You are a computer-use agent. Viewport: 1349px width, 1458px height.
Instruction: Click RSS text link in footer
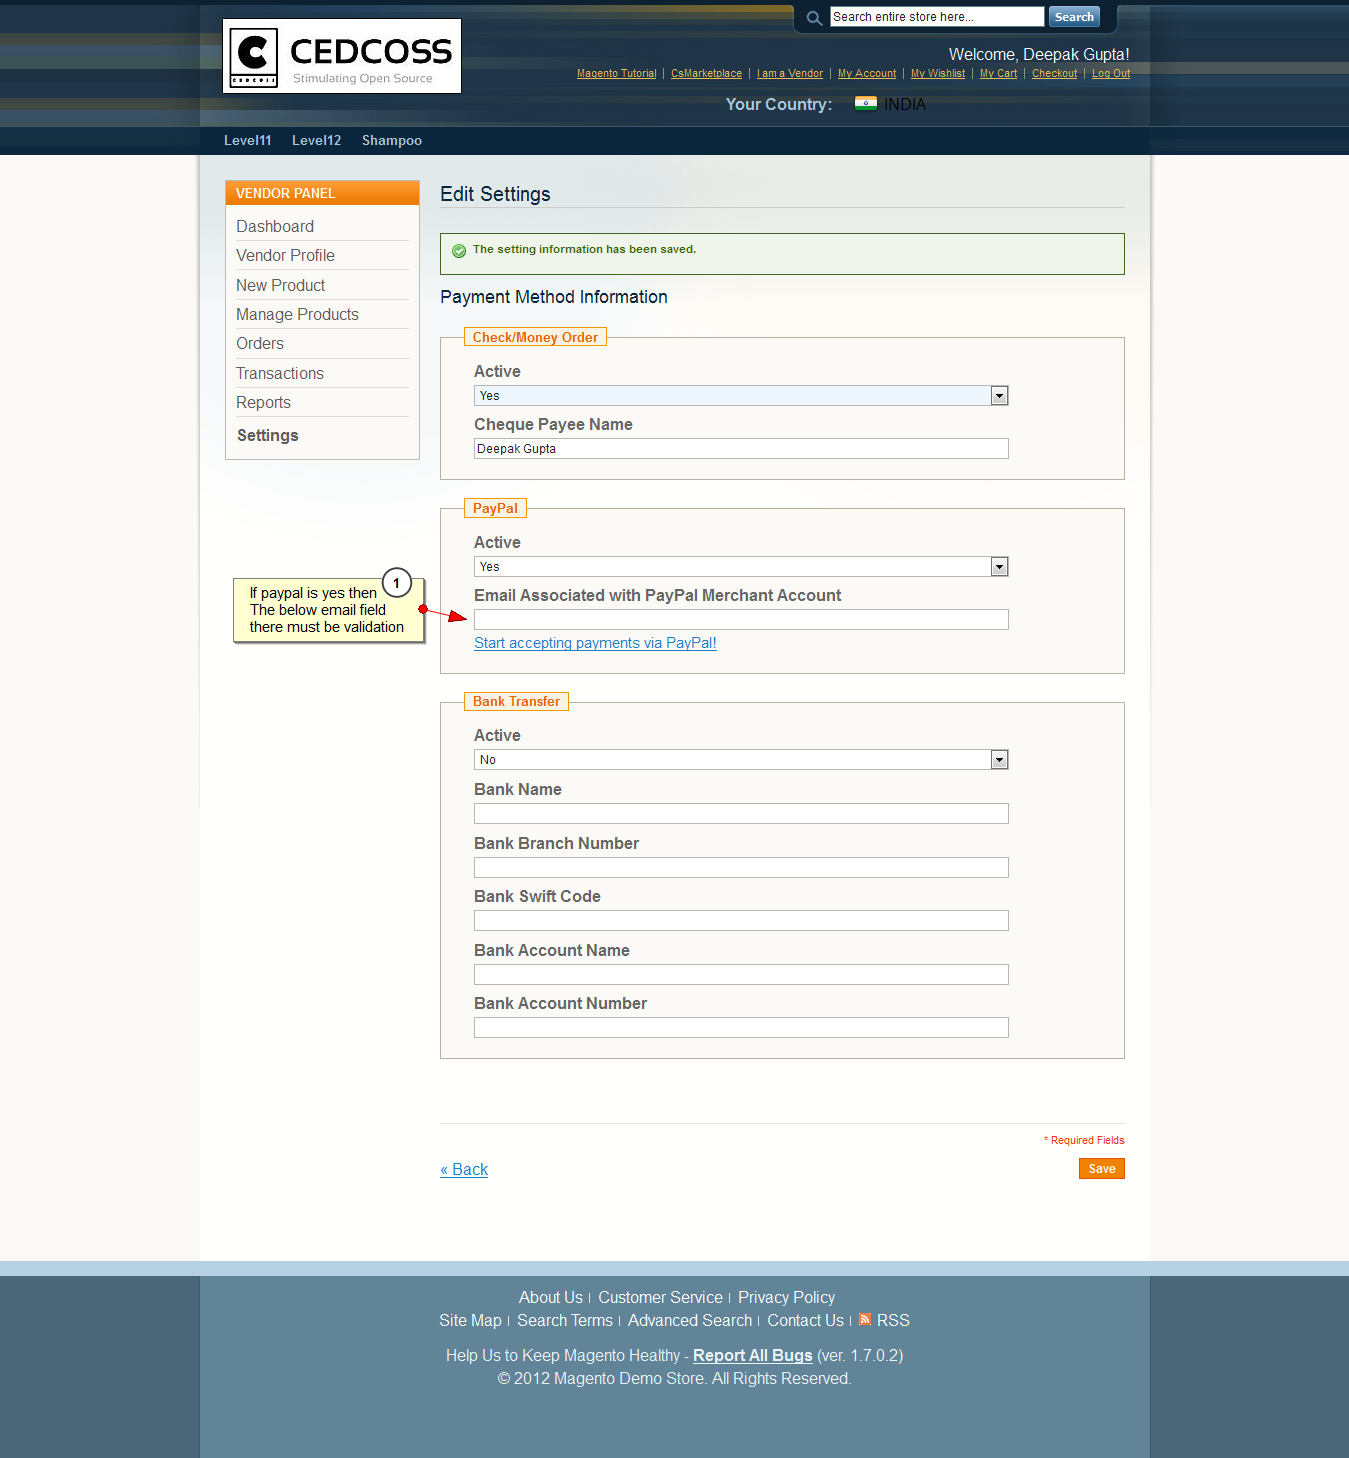click(x=893, y=1321)
